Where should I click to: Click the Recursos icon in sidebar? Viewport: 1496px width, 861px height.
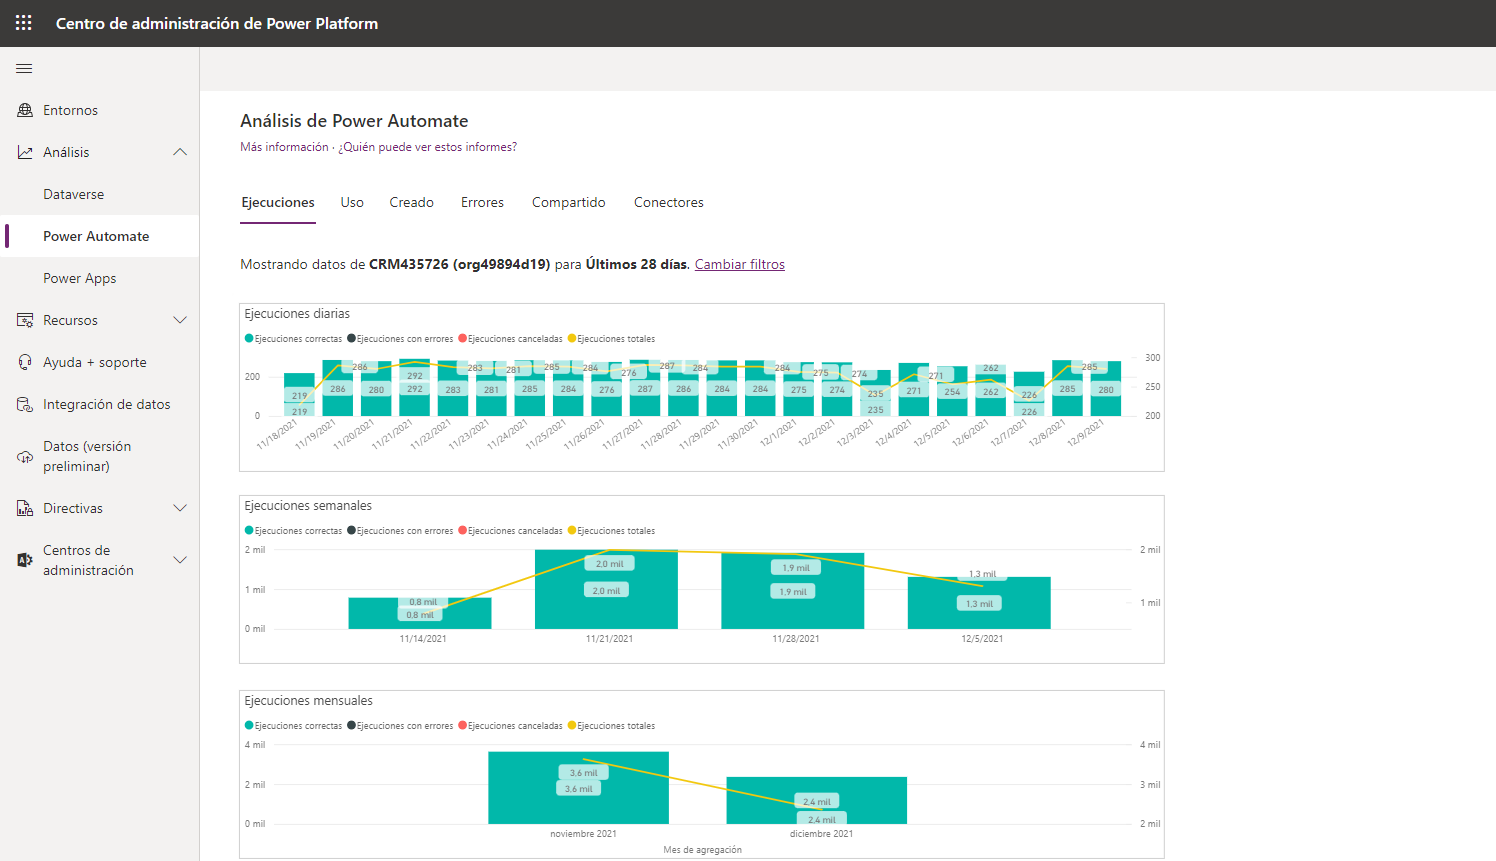point(25,320)
